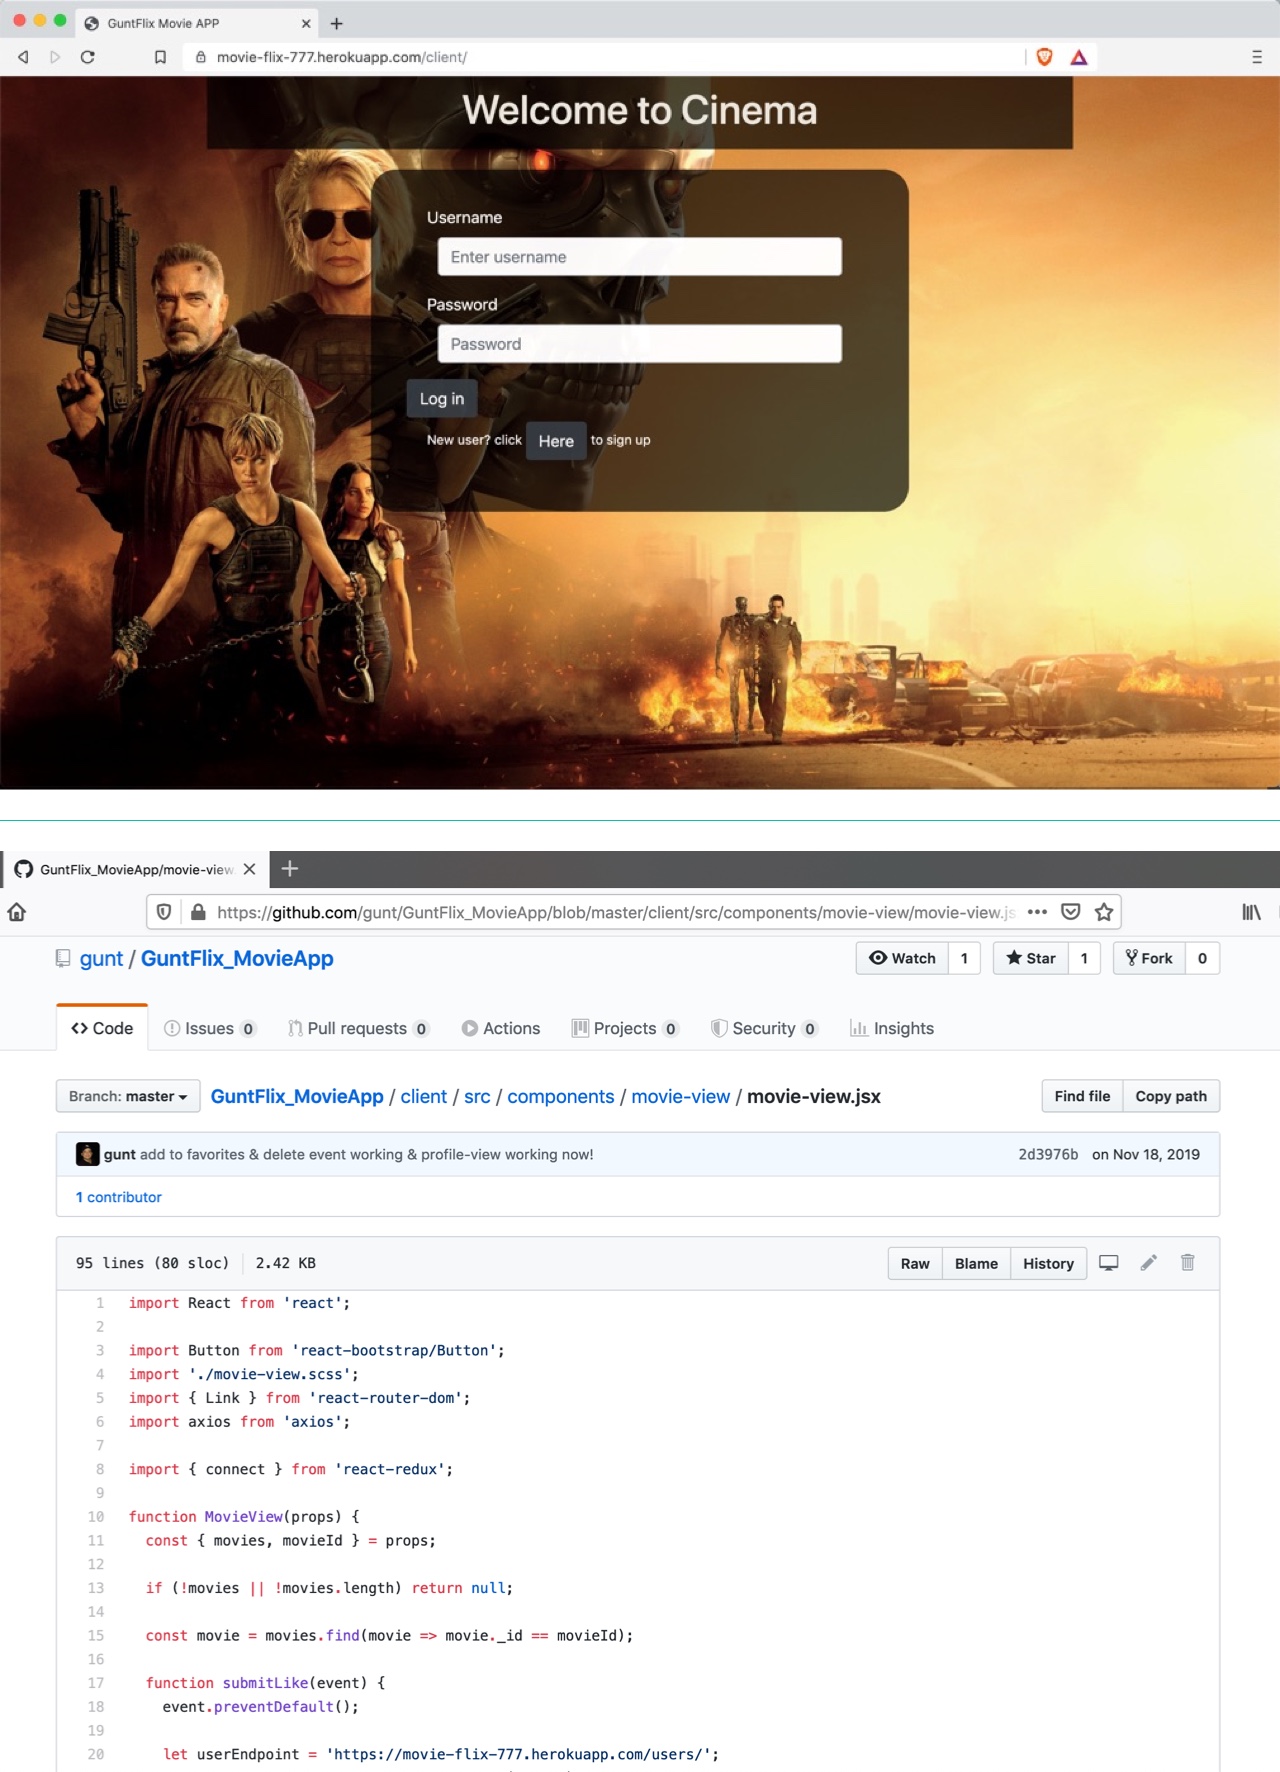Open the Security tab
The width and height of the screenshot is (1280, 1772).
(764, 1028)
